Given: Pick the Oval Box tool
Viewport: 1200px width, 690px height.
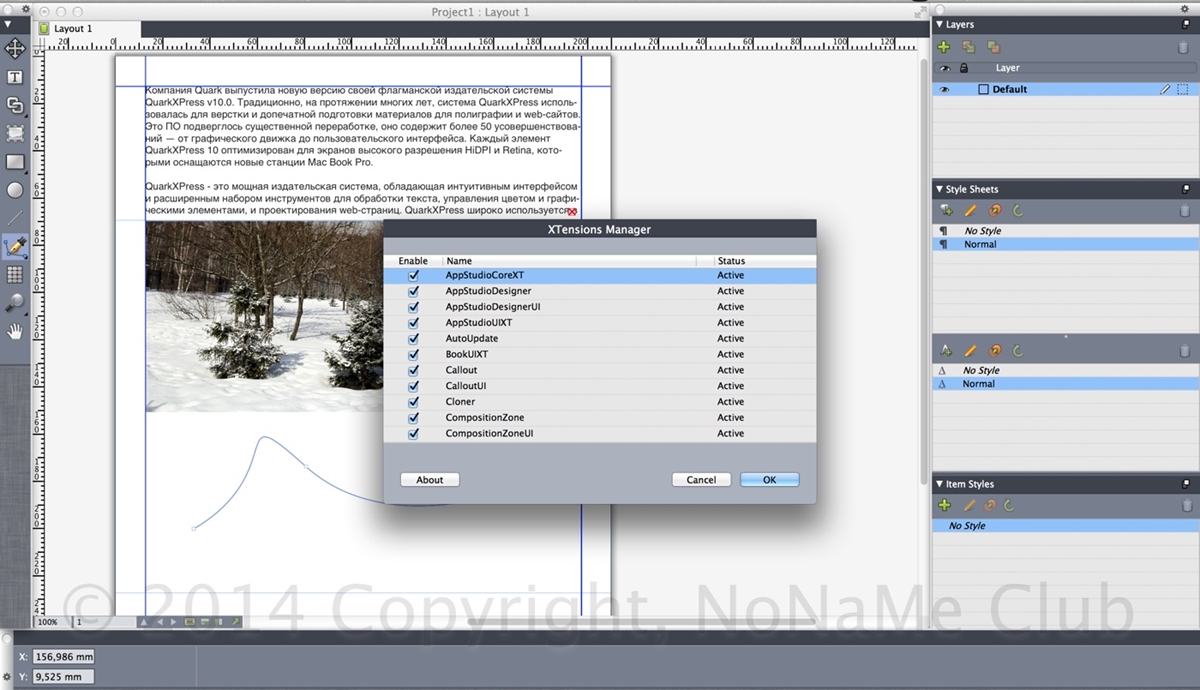Looking at the screenshot, I should tap(15, 190).
